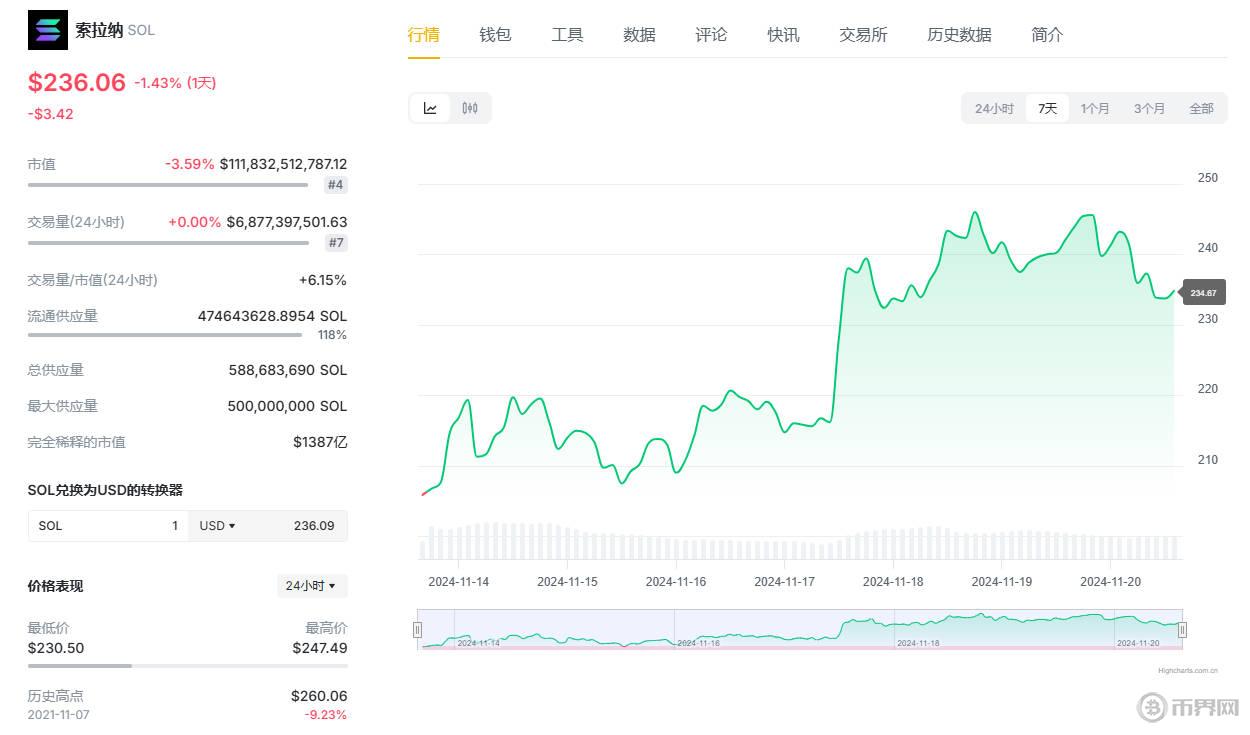Click the 234.67 price marker label
Image resolution: width=1250 pixels, height=735 pixels.
pyautogui.click(x=1203, y=293)
